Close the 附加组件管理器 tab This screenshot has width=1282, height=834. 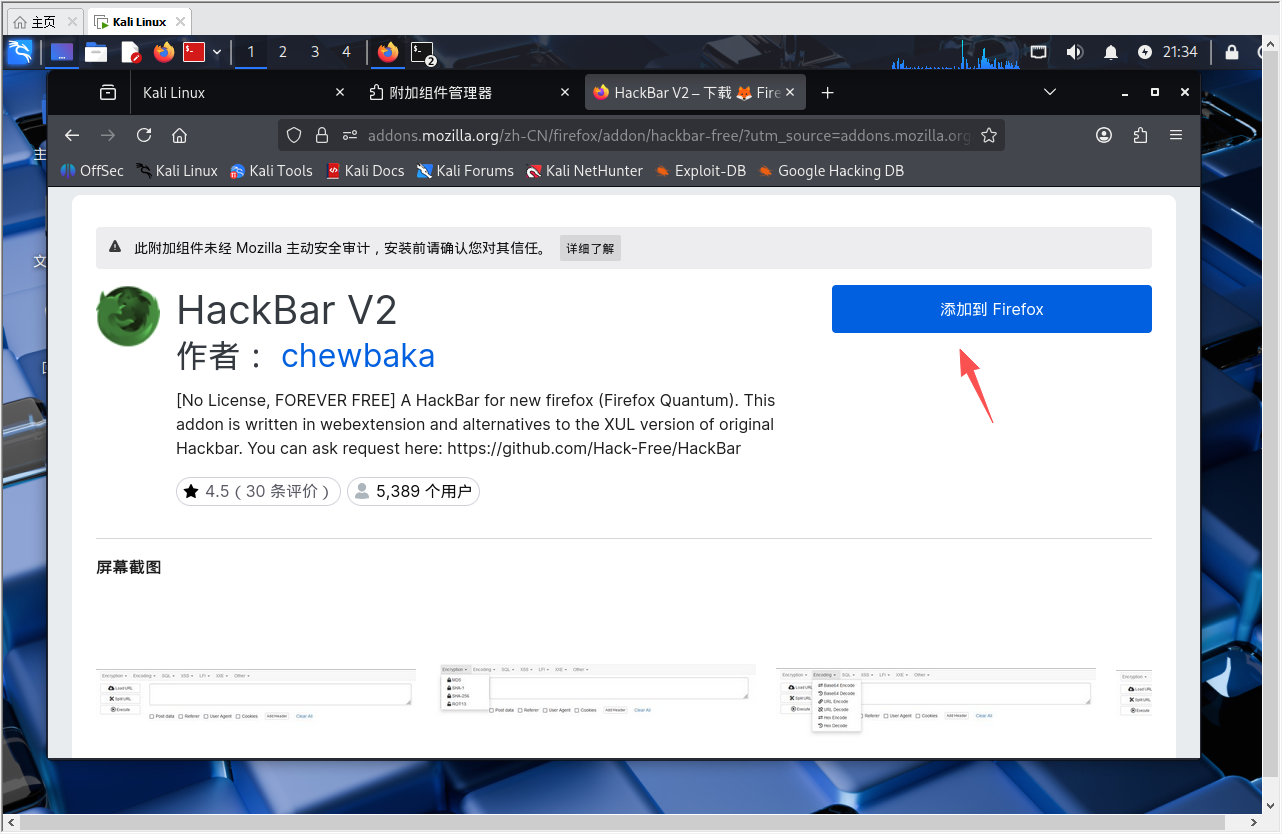pyautogui.click(x=565, y=92)
